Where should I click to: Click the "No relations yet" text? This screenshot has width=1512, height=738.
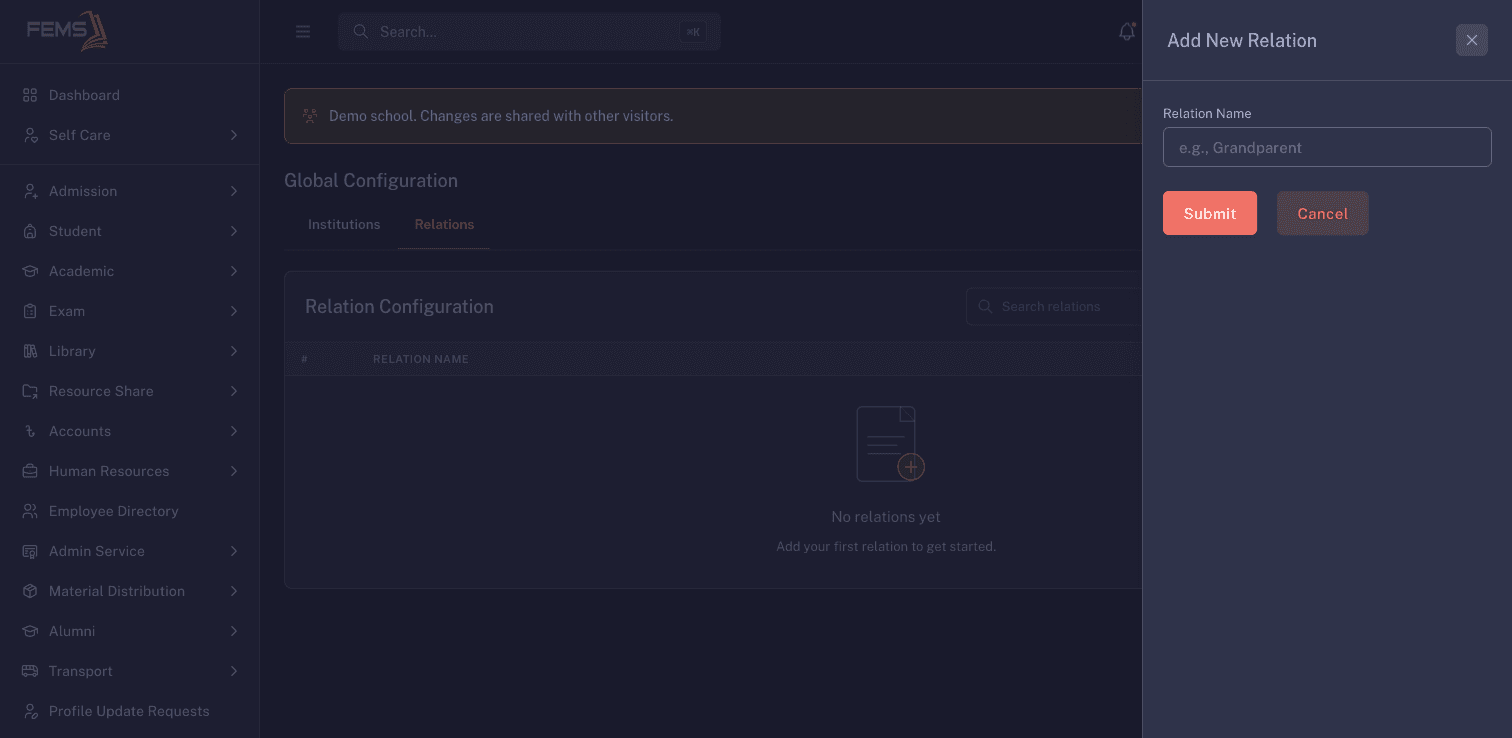[886, 517]
